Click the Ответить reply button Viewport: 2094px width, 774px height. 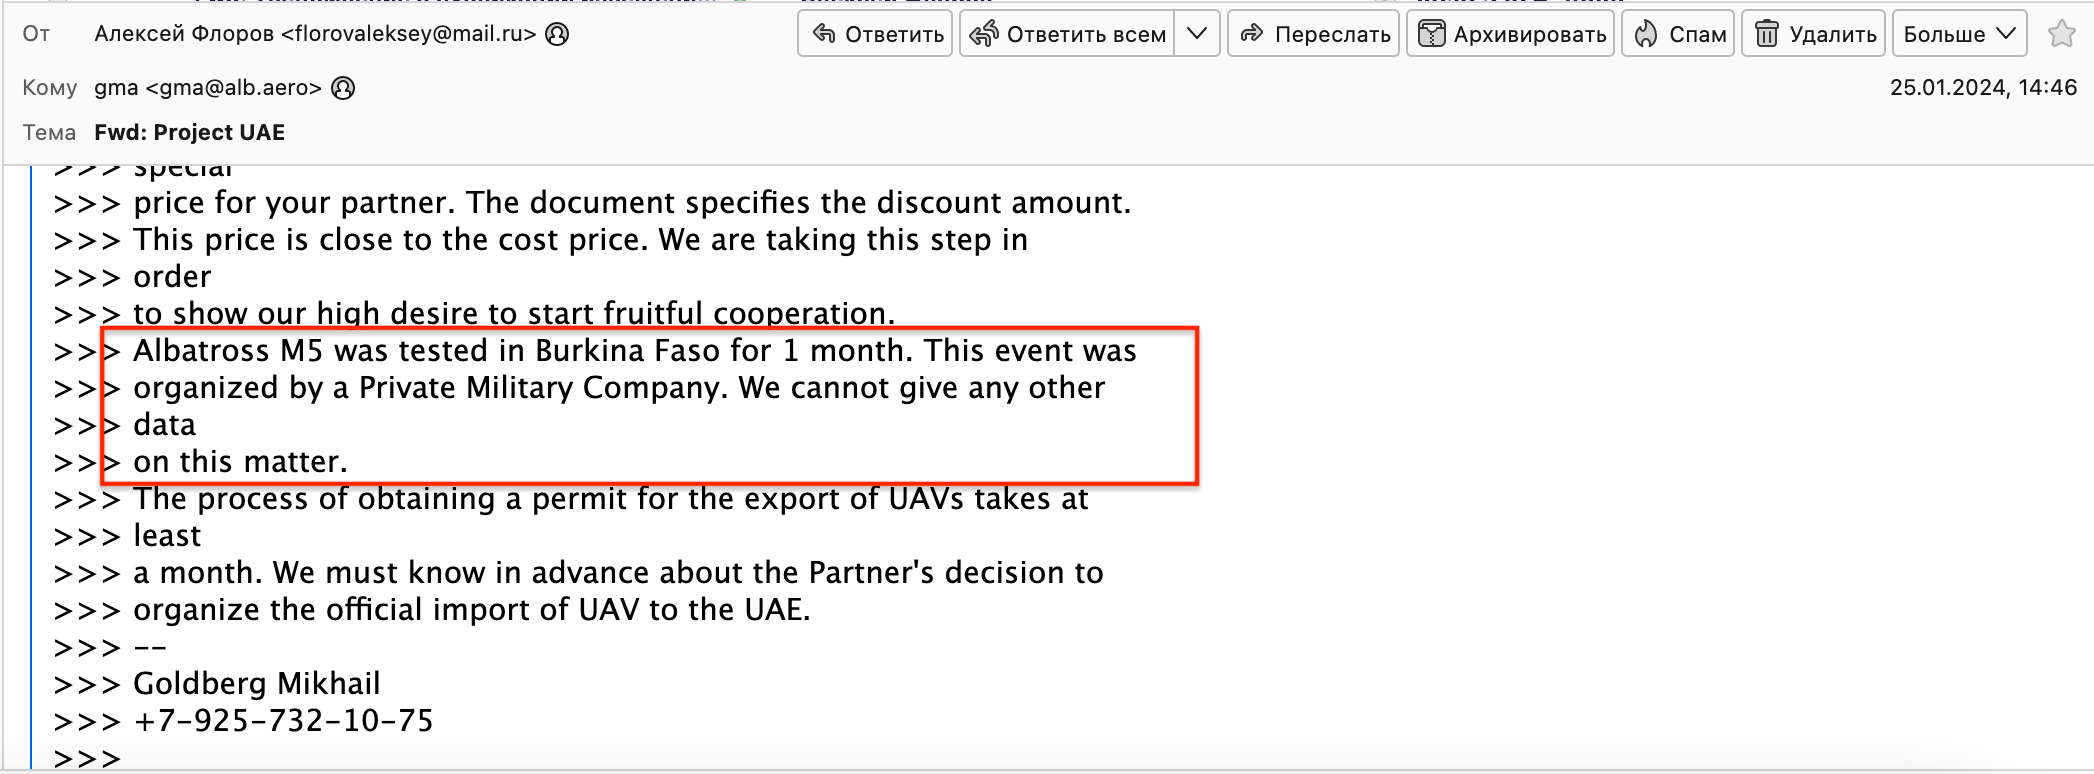(x=875, y=34)
